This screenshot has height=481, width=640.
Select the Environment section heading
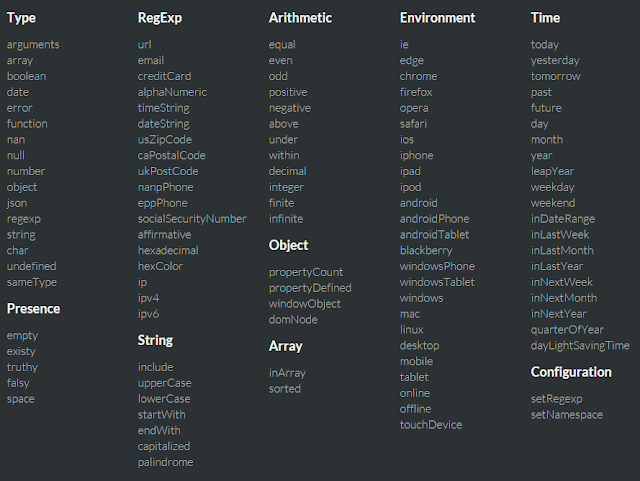(437, 18)
